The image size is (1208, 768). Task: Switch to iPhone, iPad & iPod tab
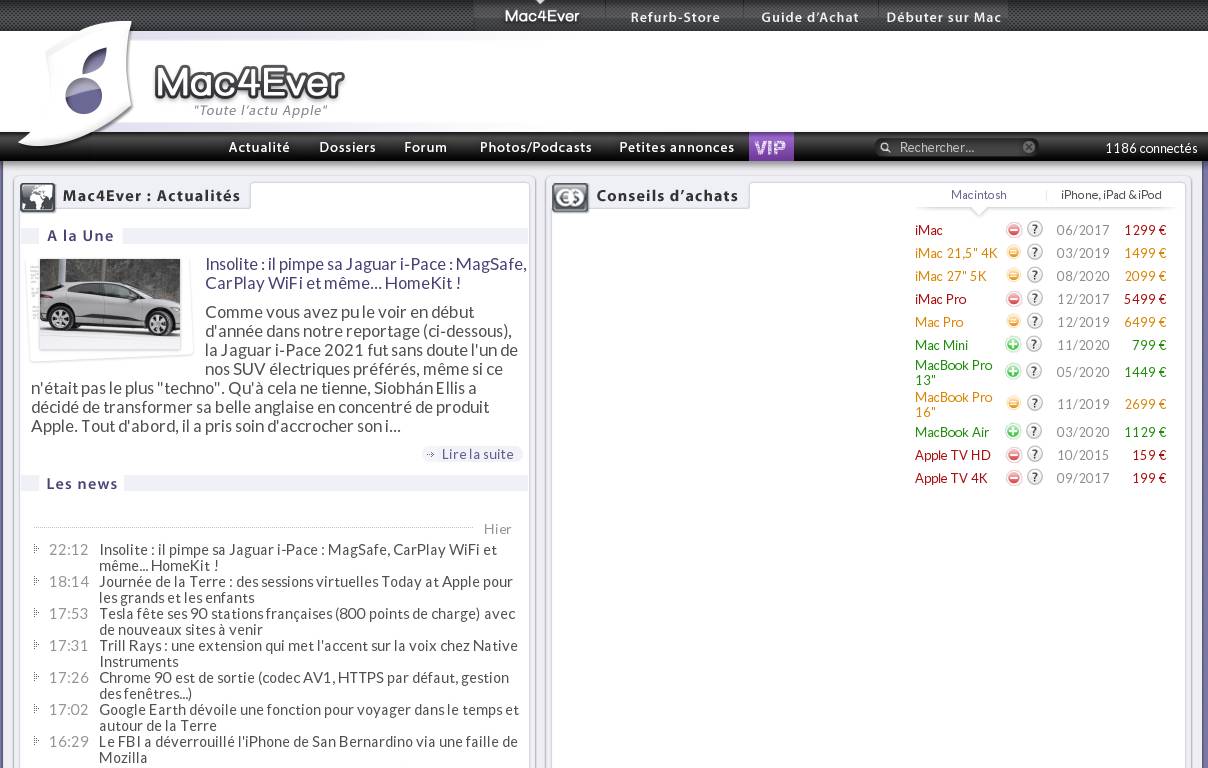click(1111, 195)
